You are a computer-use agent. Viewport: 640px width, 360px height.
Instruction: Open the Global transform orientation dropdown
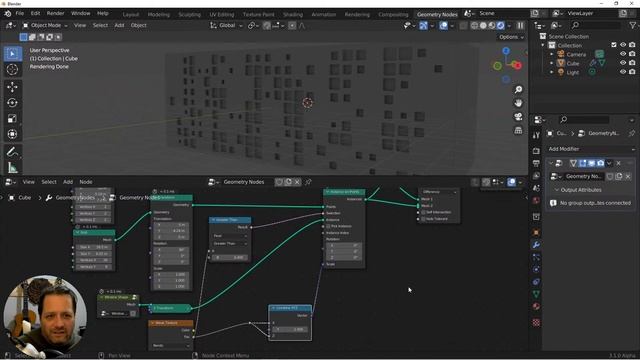[226, 25]
